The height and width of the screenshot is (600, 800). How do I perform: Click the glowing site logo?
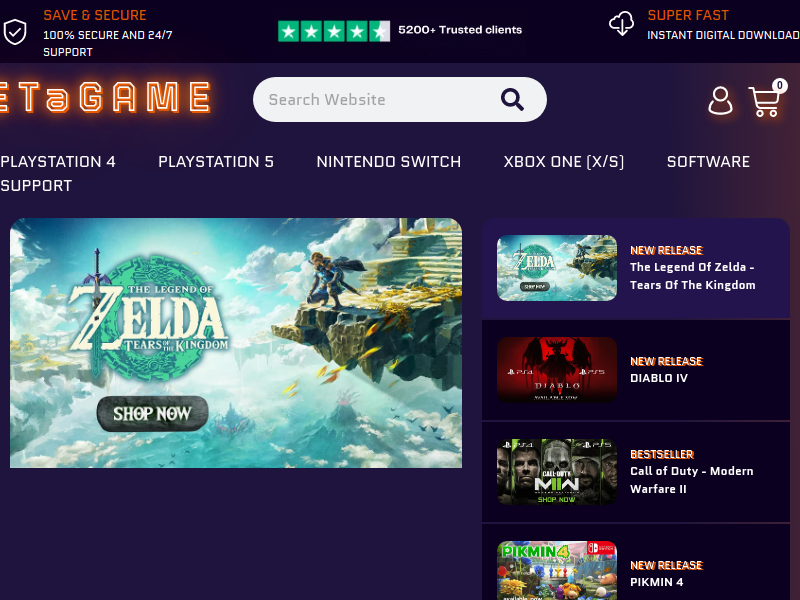105,97
